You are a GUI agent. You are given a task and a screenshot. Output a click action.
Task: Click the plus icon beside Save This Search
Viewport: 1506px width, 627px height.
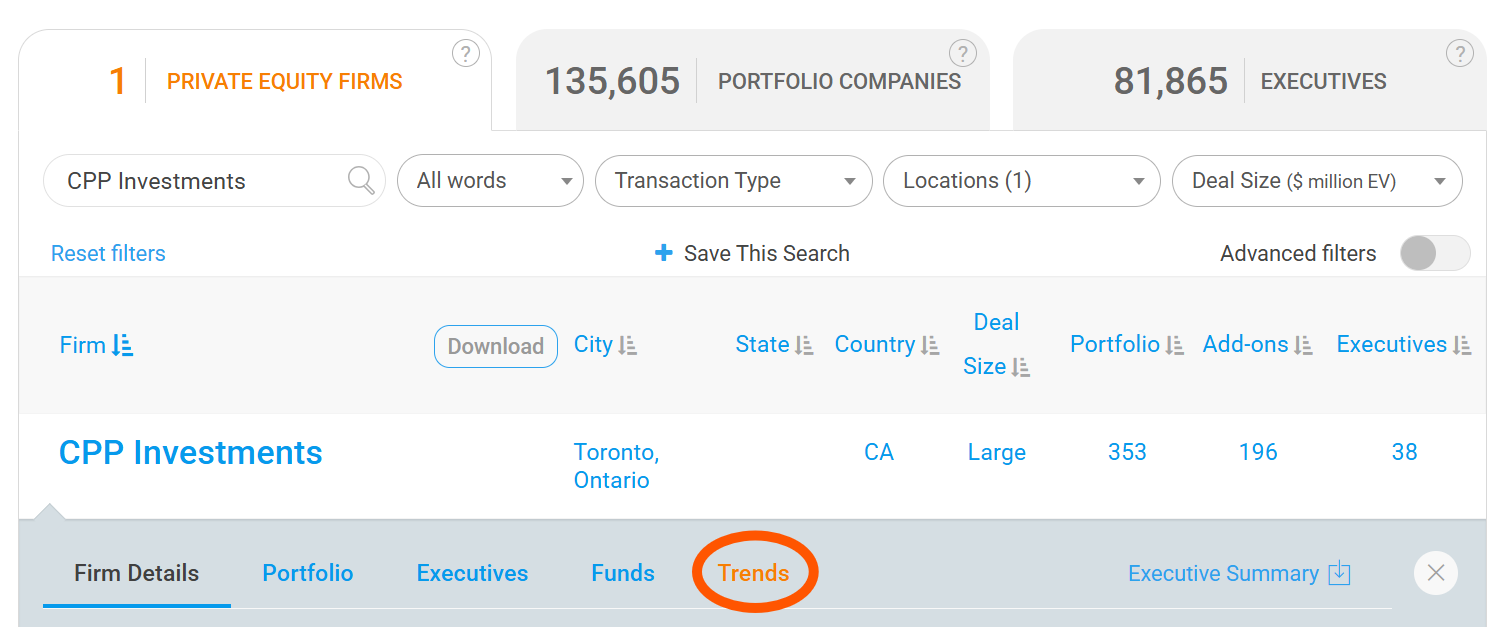[663, 253]
